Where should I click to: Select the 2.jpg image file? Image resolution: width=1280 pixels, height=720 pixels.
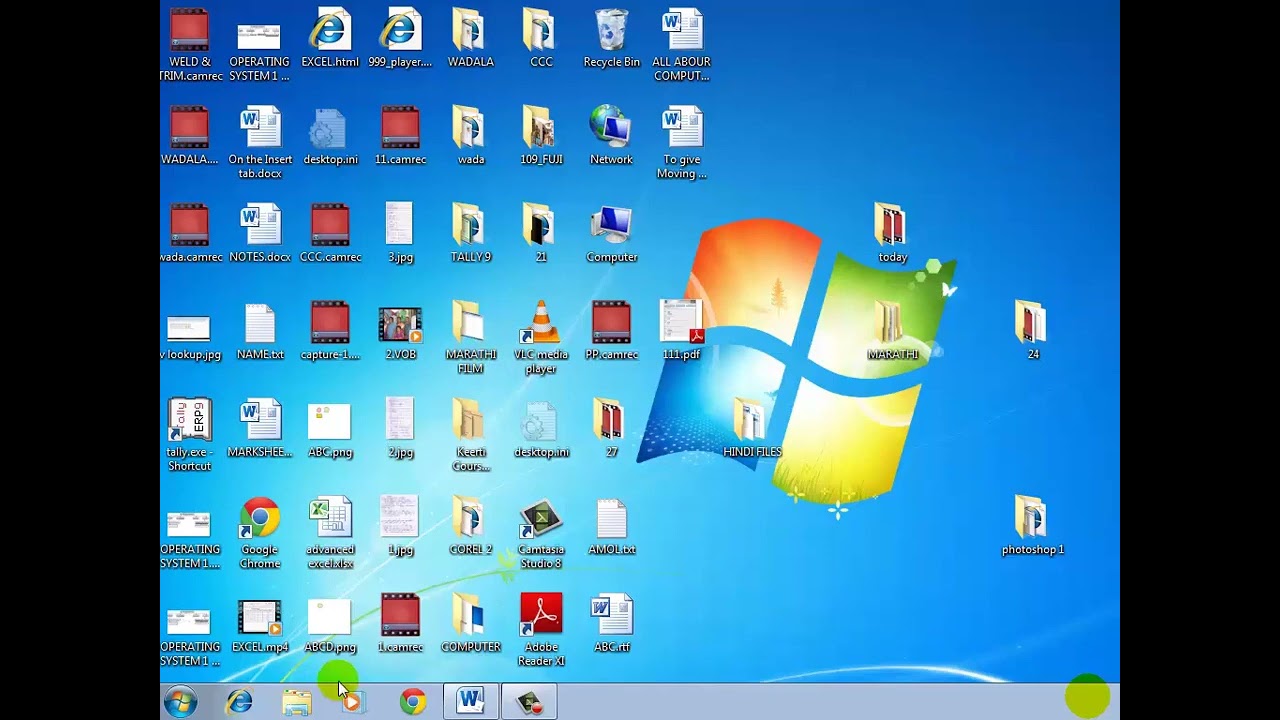[400, 428]
